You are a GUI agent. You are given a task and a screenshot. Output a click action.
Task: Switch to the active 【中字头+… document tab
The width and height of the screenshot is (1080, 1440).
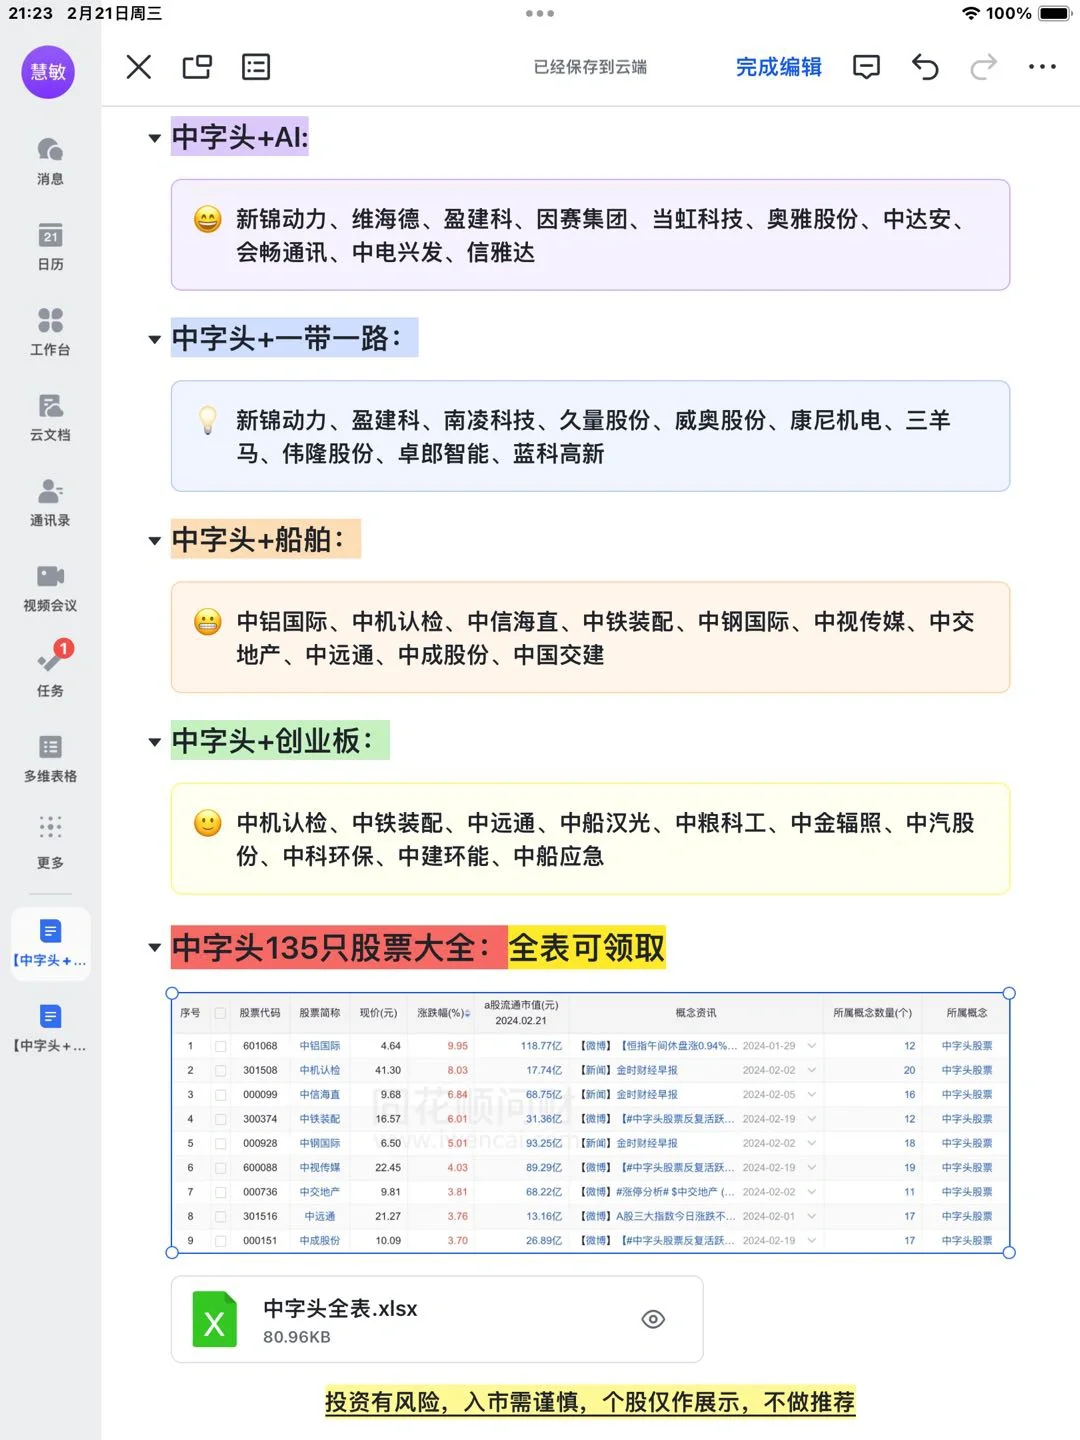pyautogui.click(x=50, y=943)
